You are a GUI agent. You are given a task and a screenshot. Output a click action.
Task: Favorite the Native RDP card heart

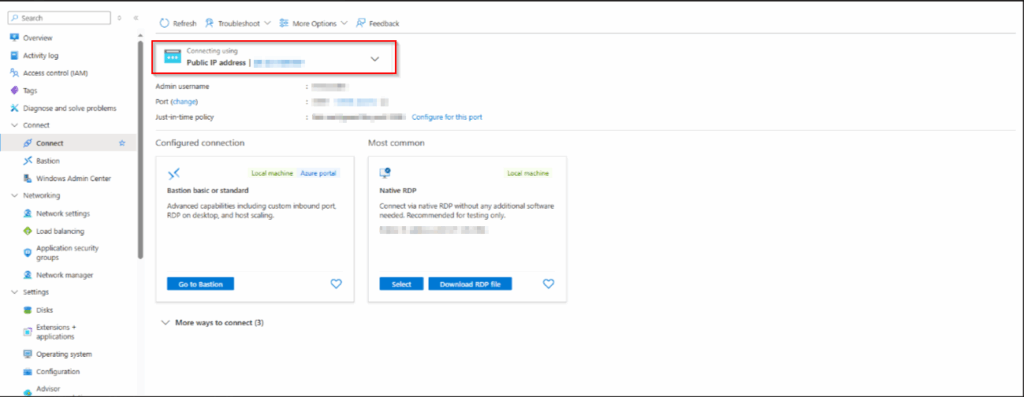[549, 283]
